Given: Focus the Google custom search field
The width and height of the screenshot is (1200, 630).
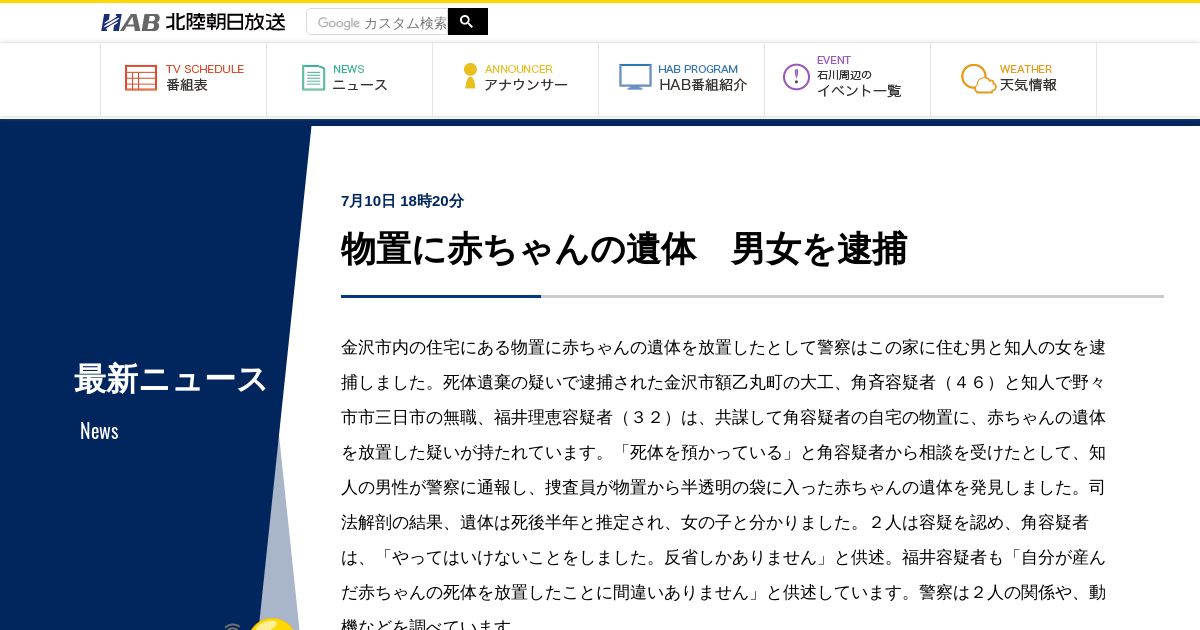Looking at the screenshot, I should (x=377, y=22).
